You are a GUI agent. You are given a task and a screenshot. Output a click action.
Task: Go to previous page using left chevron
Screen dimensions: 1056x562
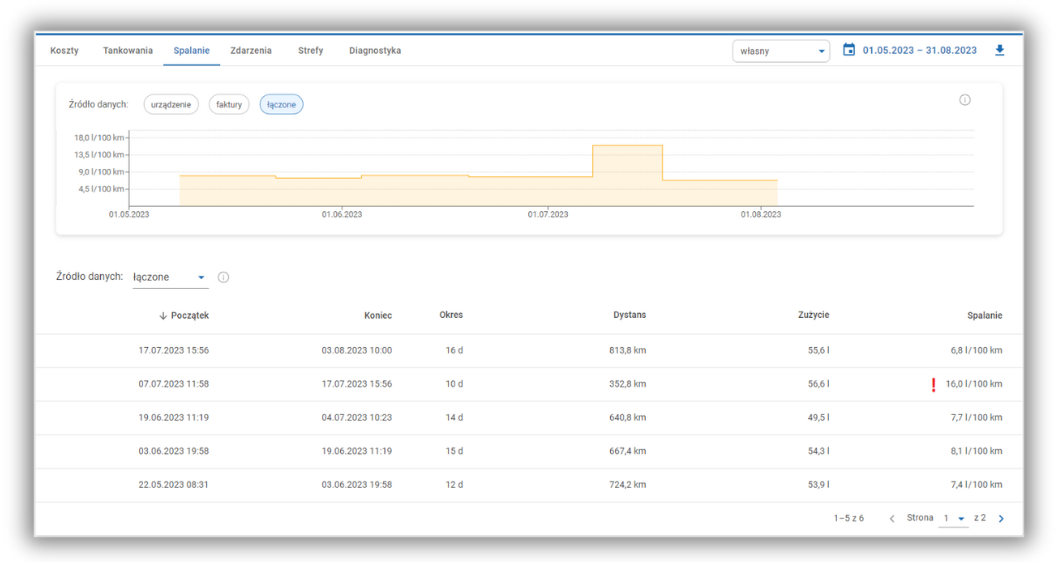point(892,519)
